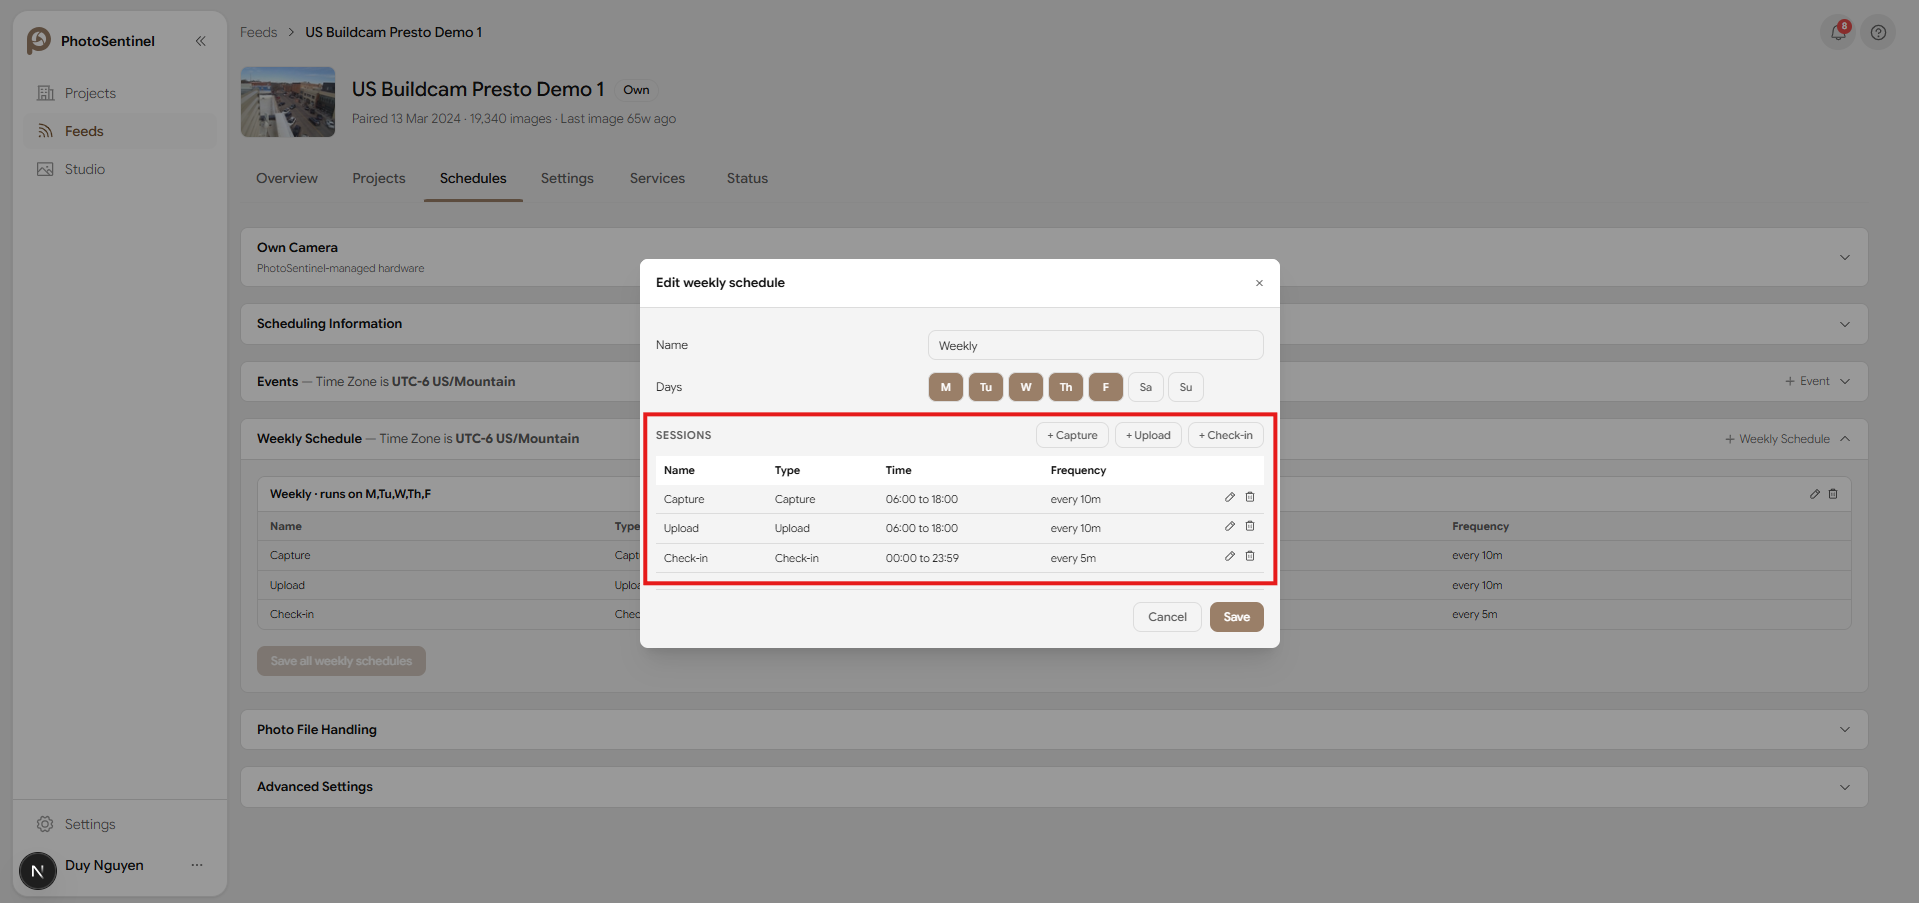Cancel the schedule edit
Viewport: 1919px width, 903px height.
point(1167,617)
